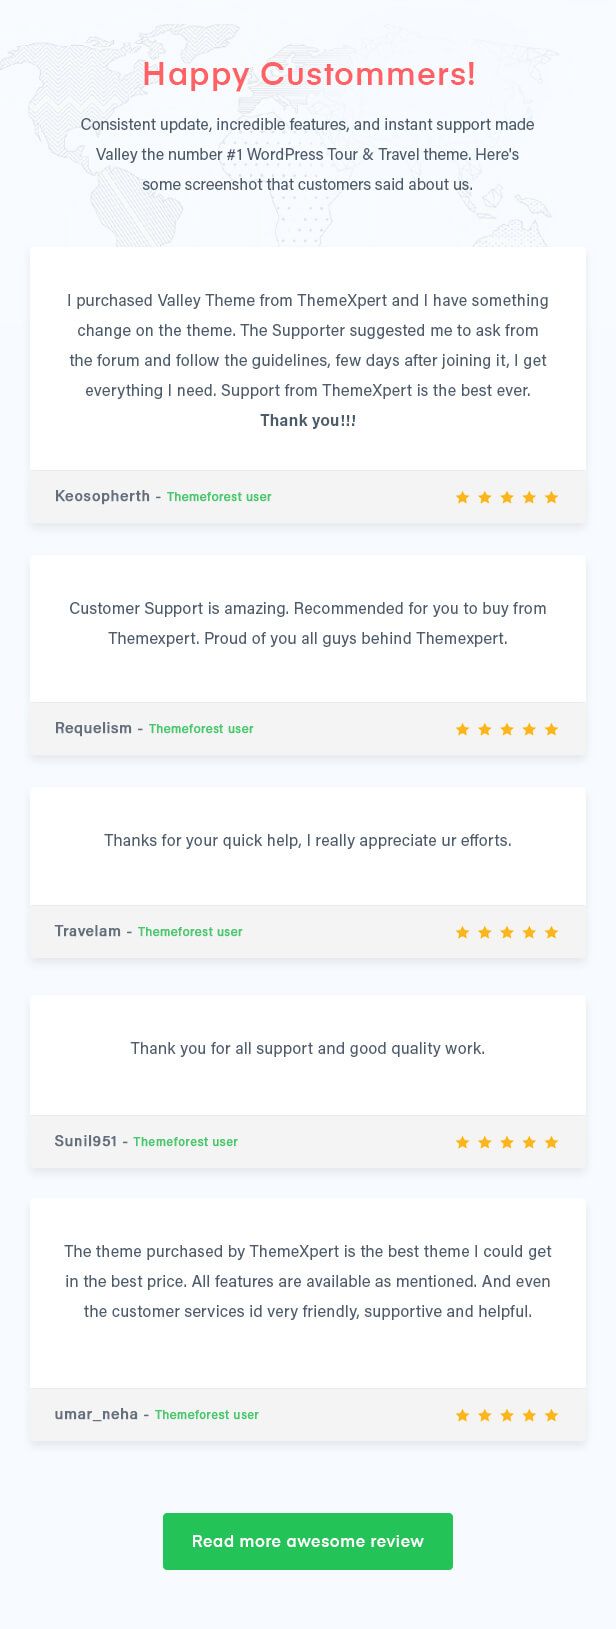
Task: Open umar_neha's Themeforest user profile
Action: pyautogui.click(x=207, y=1415)
